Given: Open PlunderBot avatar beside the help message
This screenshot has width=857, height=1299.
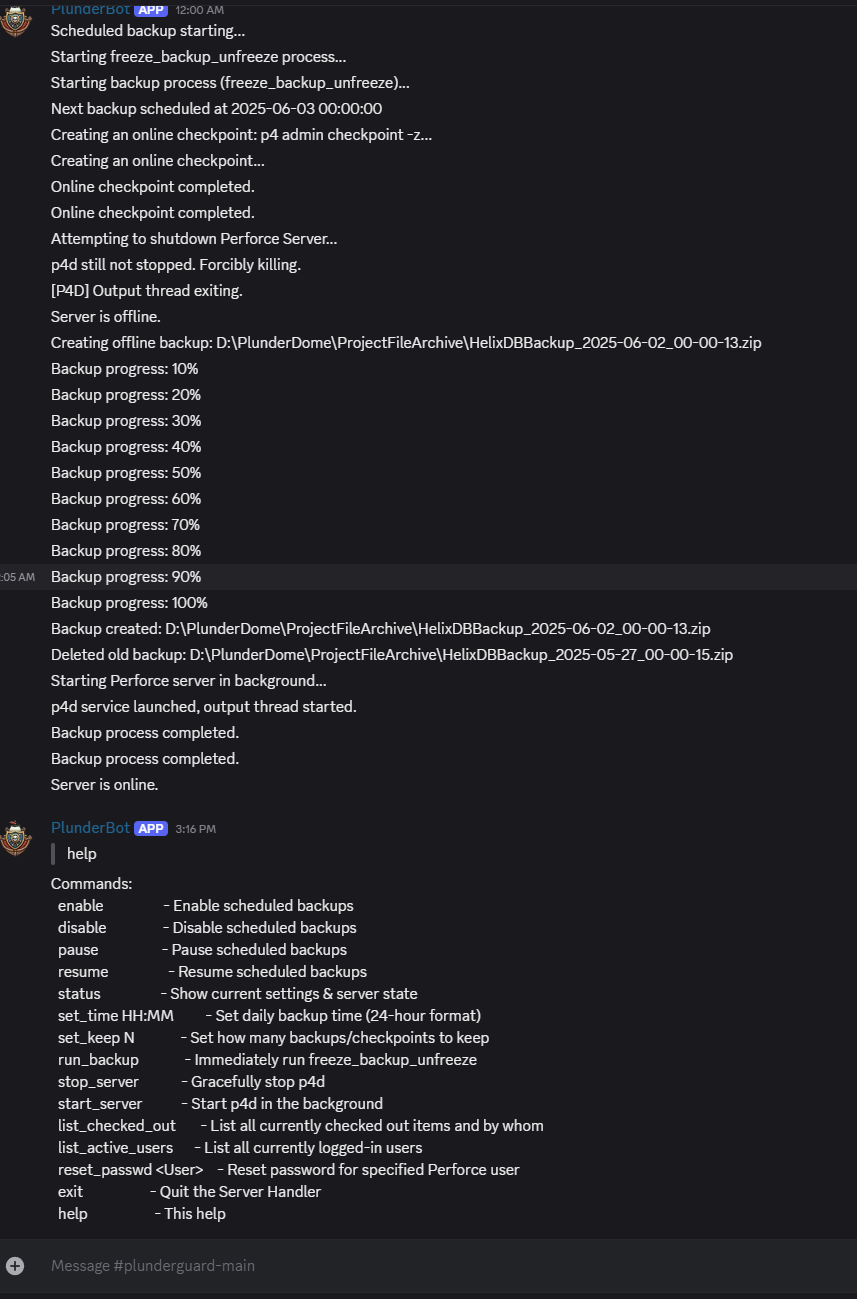Looking at the screenshot, I should [16, 838].
